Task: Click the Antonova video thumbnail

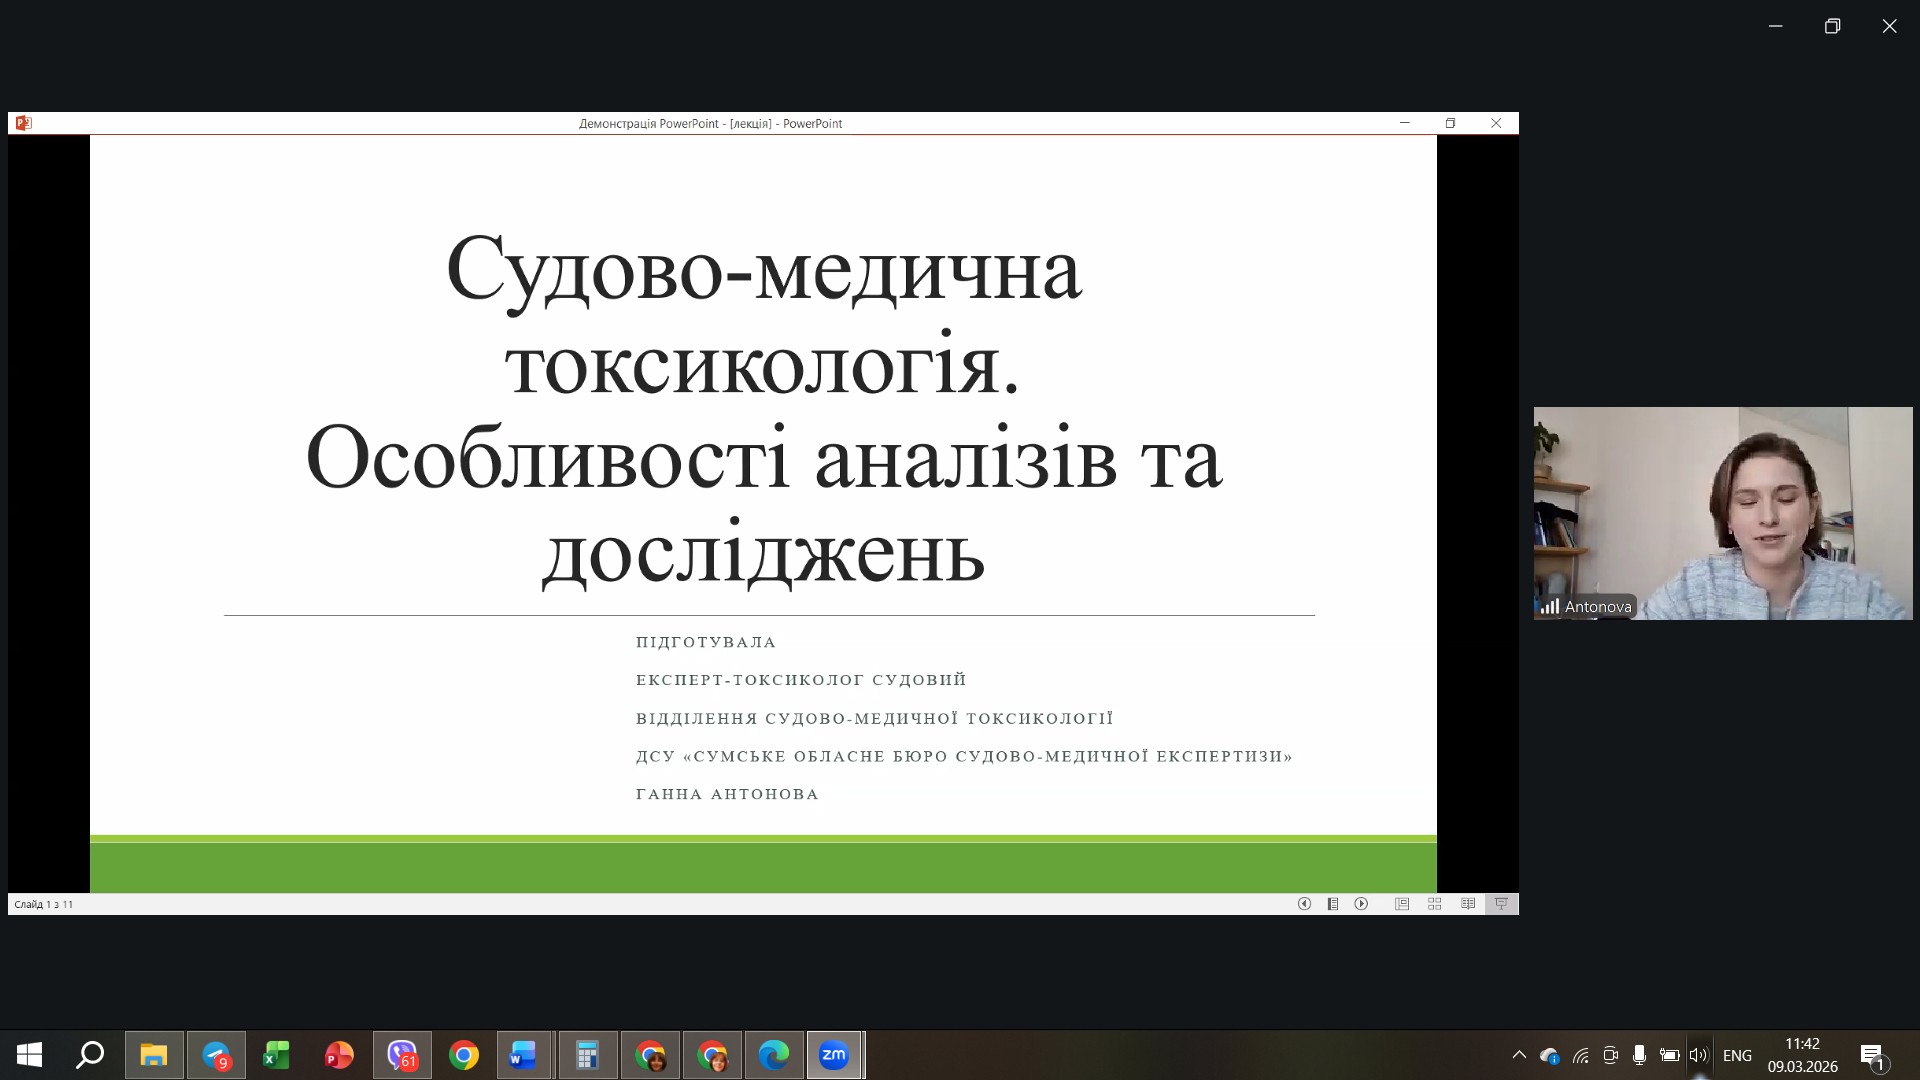Action: coord(1722,513)
